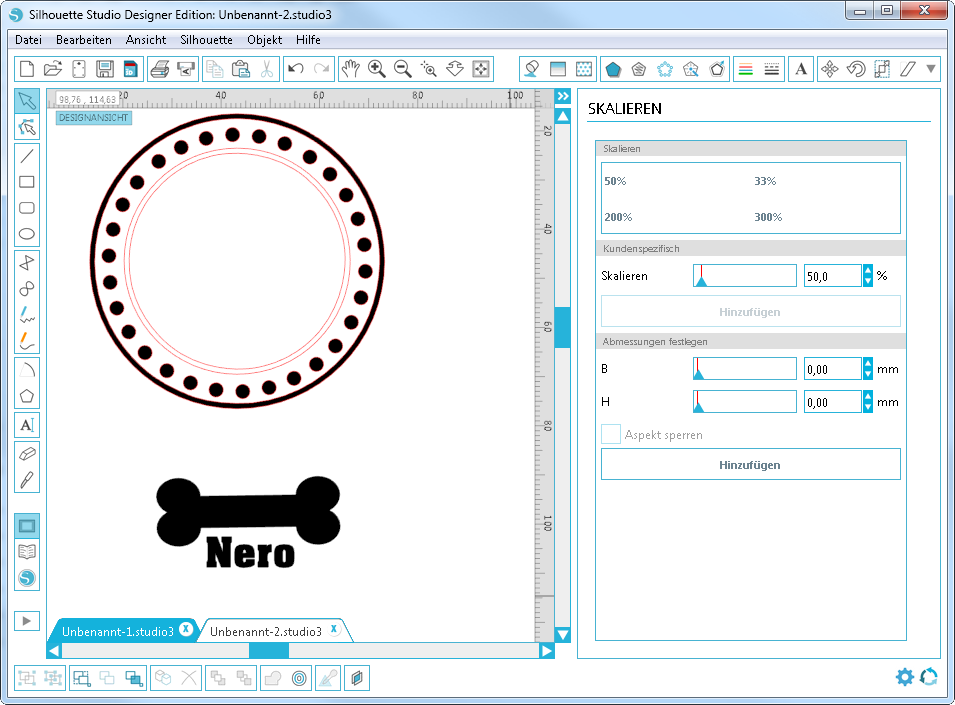The width and height of the screenshot is (955, 705).
Task: Click Hinzufügen under dimensions section
Action: click(x=750, y=465)
